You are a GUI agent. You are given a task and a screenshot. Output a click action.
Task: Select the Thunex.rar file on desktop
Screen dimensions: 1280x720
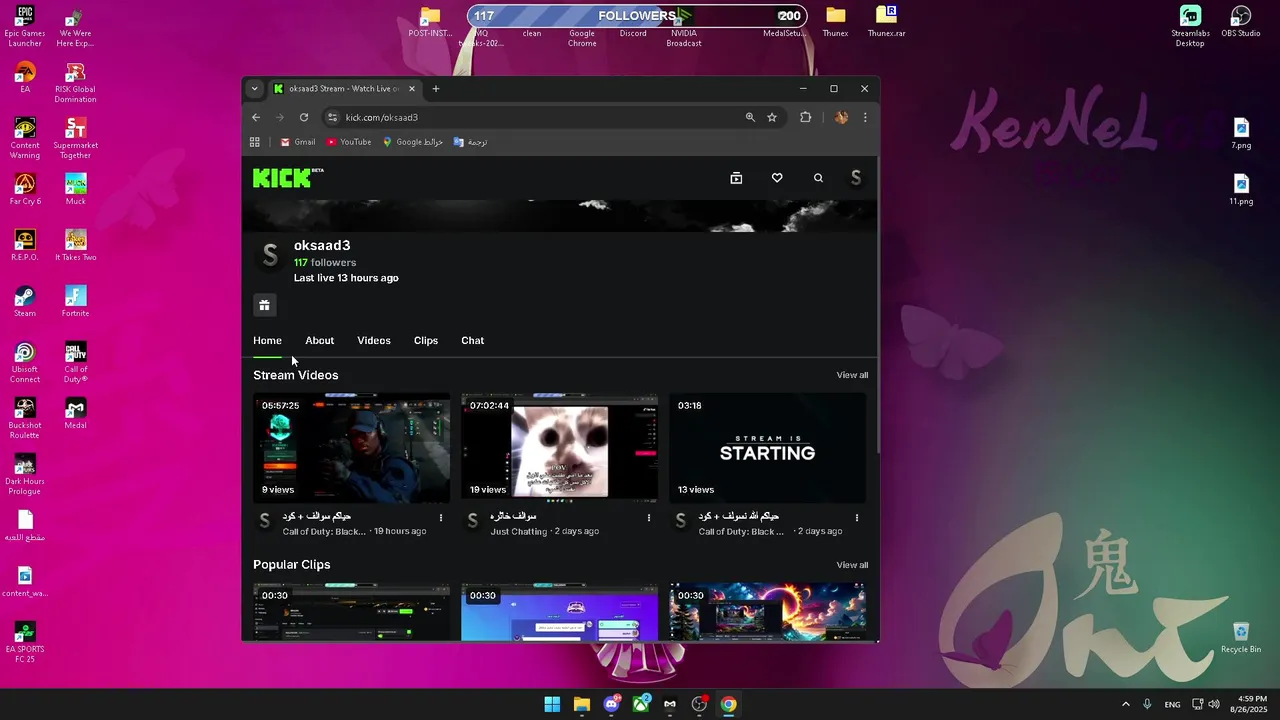tap(886, 21)
